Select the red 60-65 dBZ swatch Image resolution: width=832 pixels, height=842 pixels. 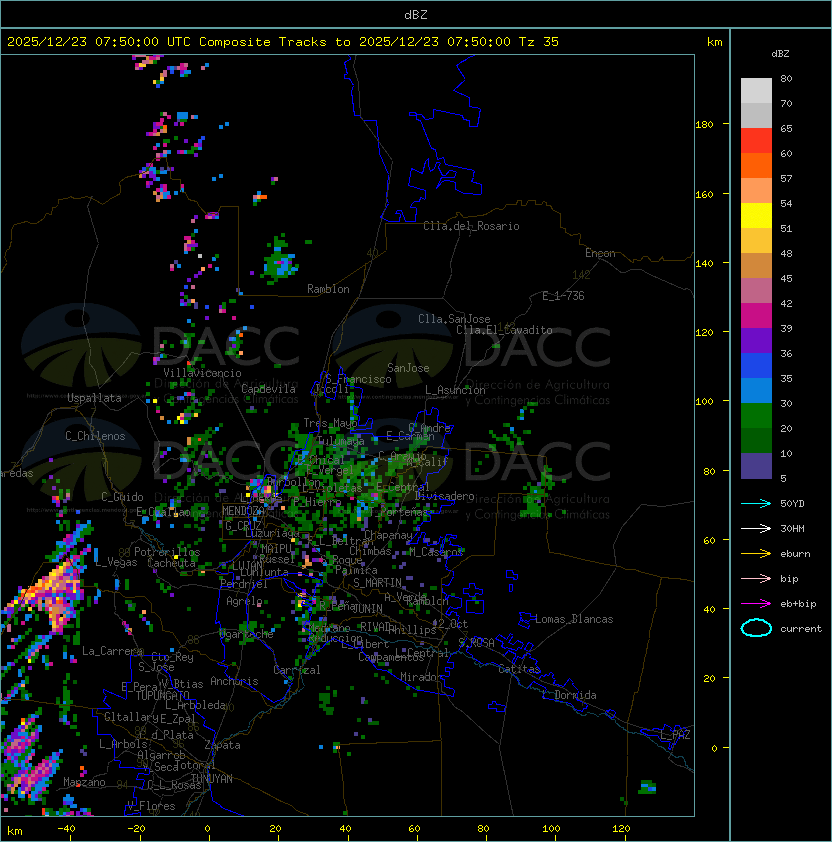coord(756,141)
